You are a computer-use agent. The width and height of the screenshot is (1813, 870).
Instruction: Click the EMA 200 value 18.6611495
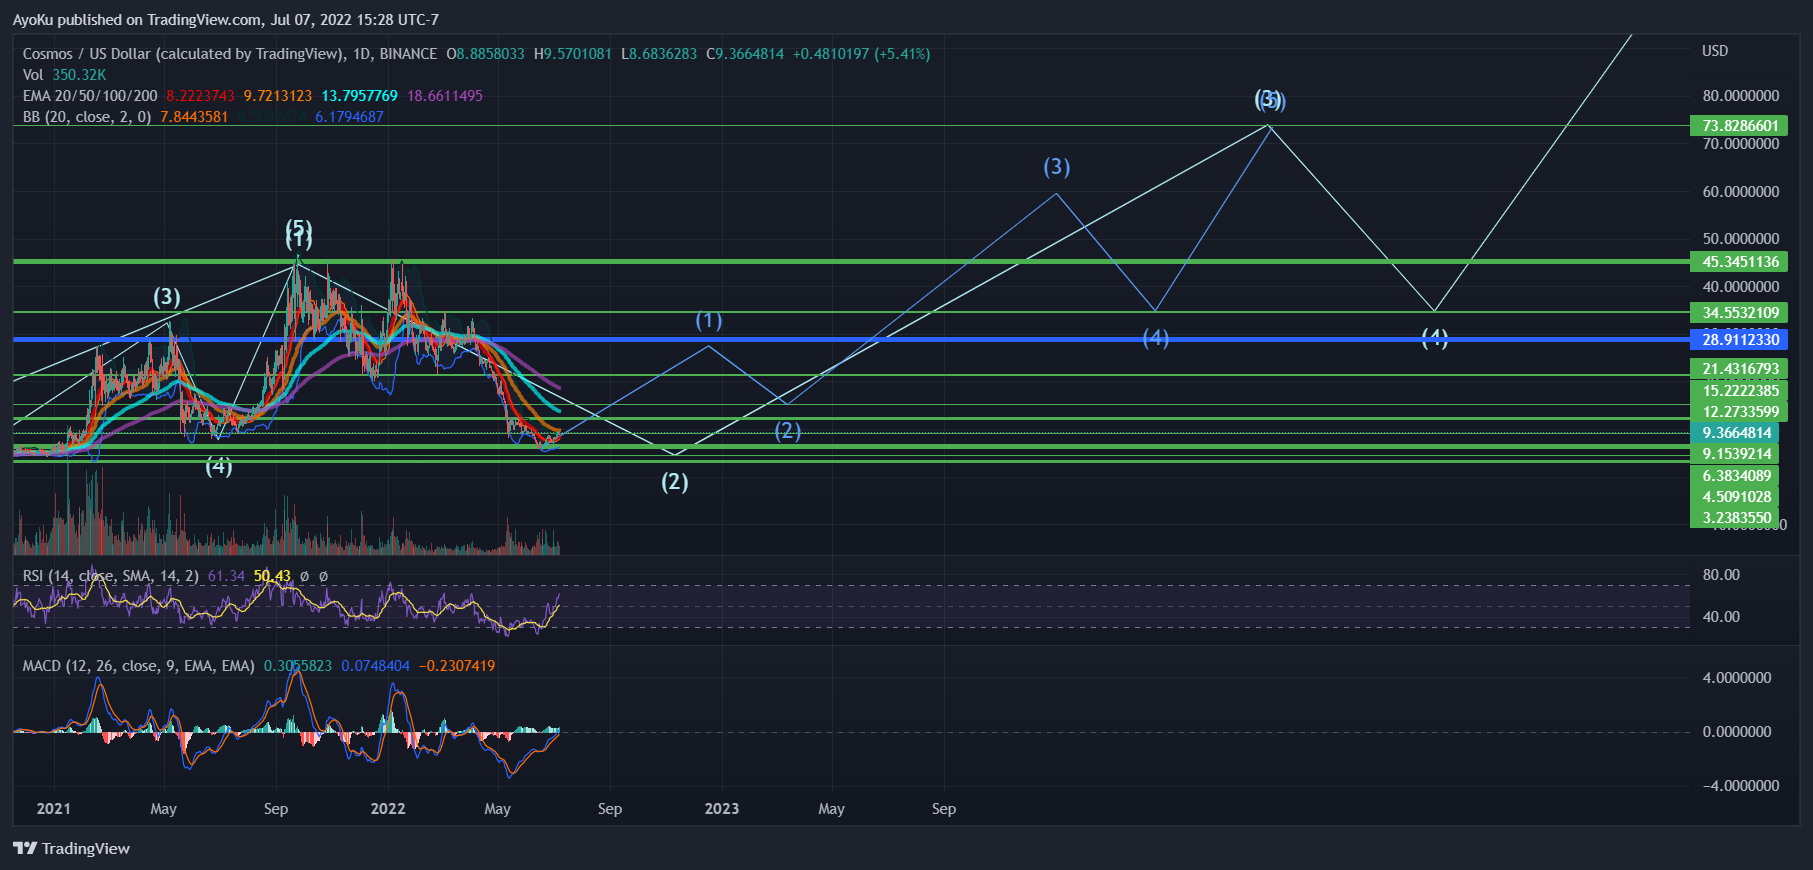pyautogui.click(x=445, y=96)
